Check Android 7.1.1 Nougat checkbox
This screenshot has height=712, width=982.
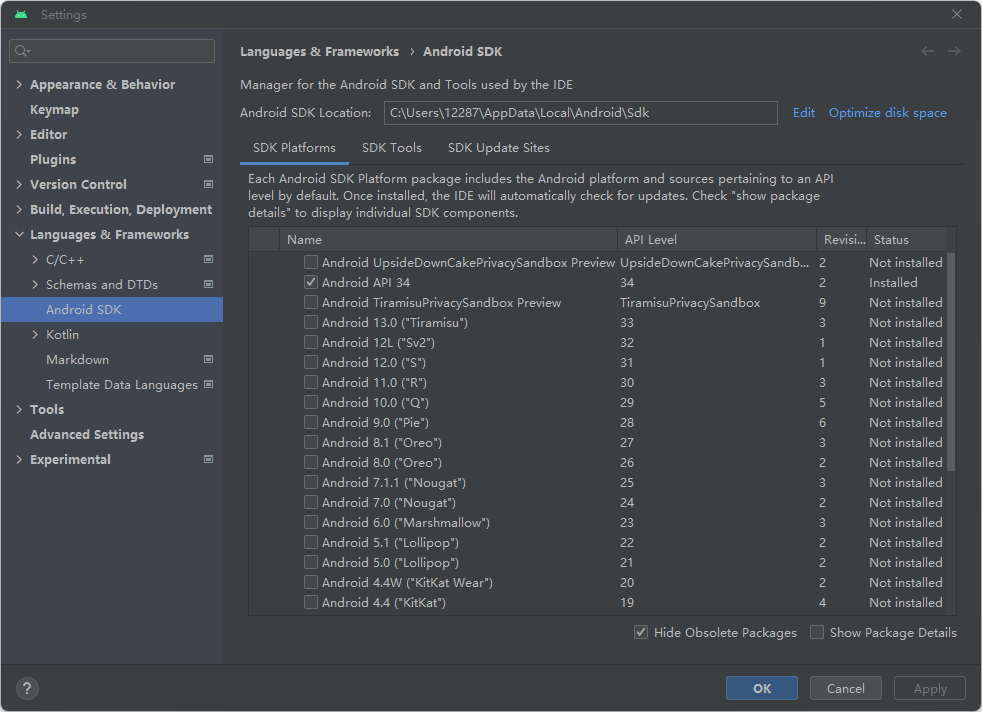[x=311, y=482]
